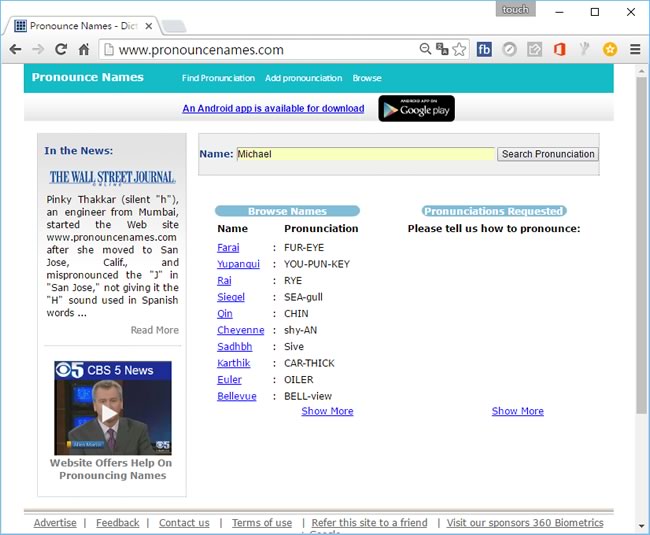Open a new tab button
The height and width of the screenshot is (535, 650).
point(174,27)
